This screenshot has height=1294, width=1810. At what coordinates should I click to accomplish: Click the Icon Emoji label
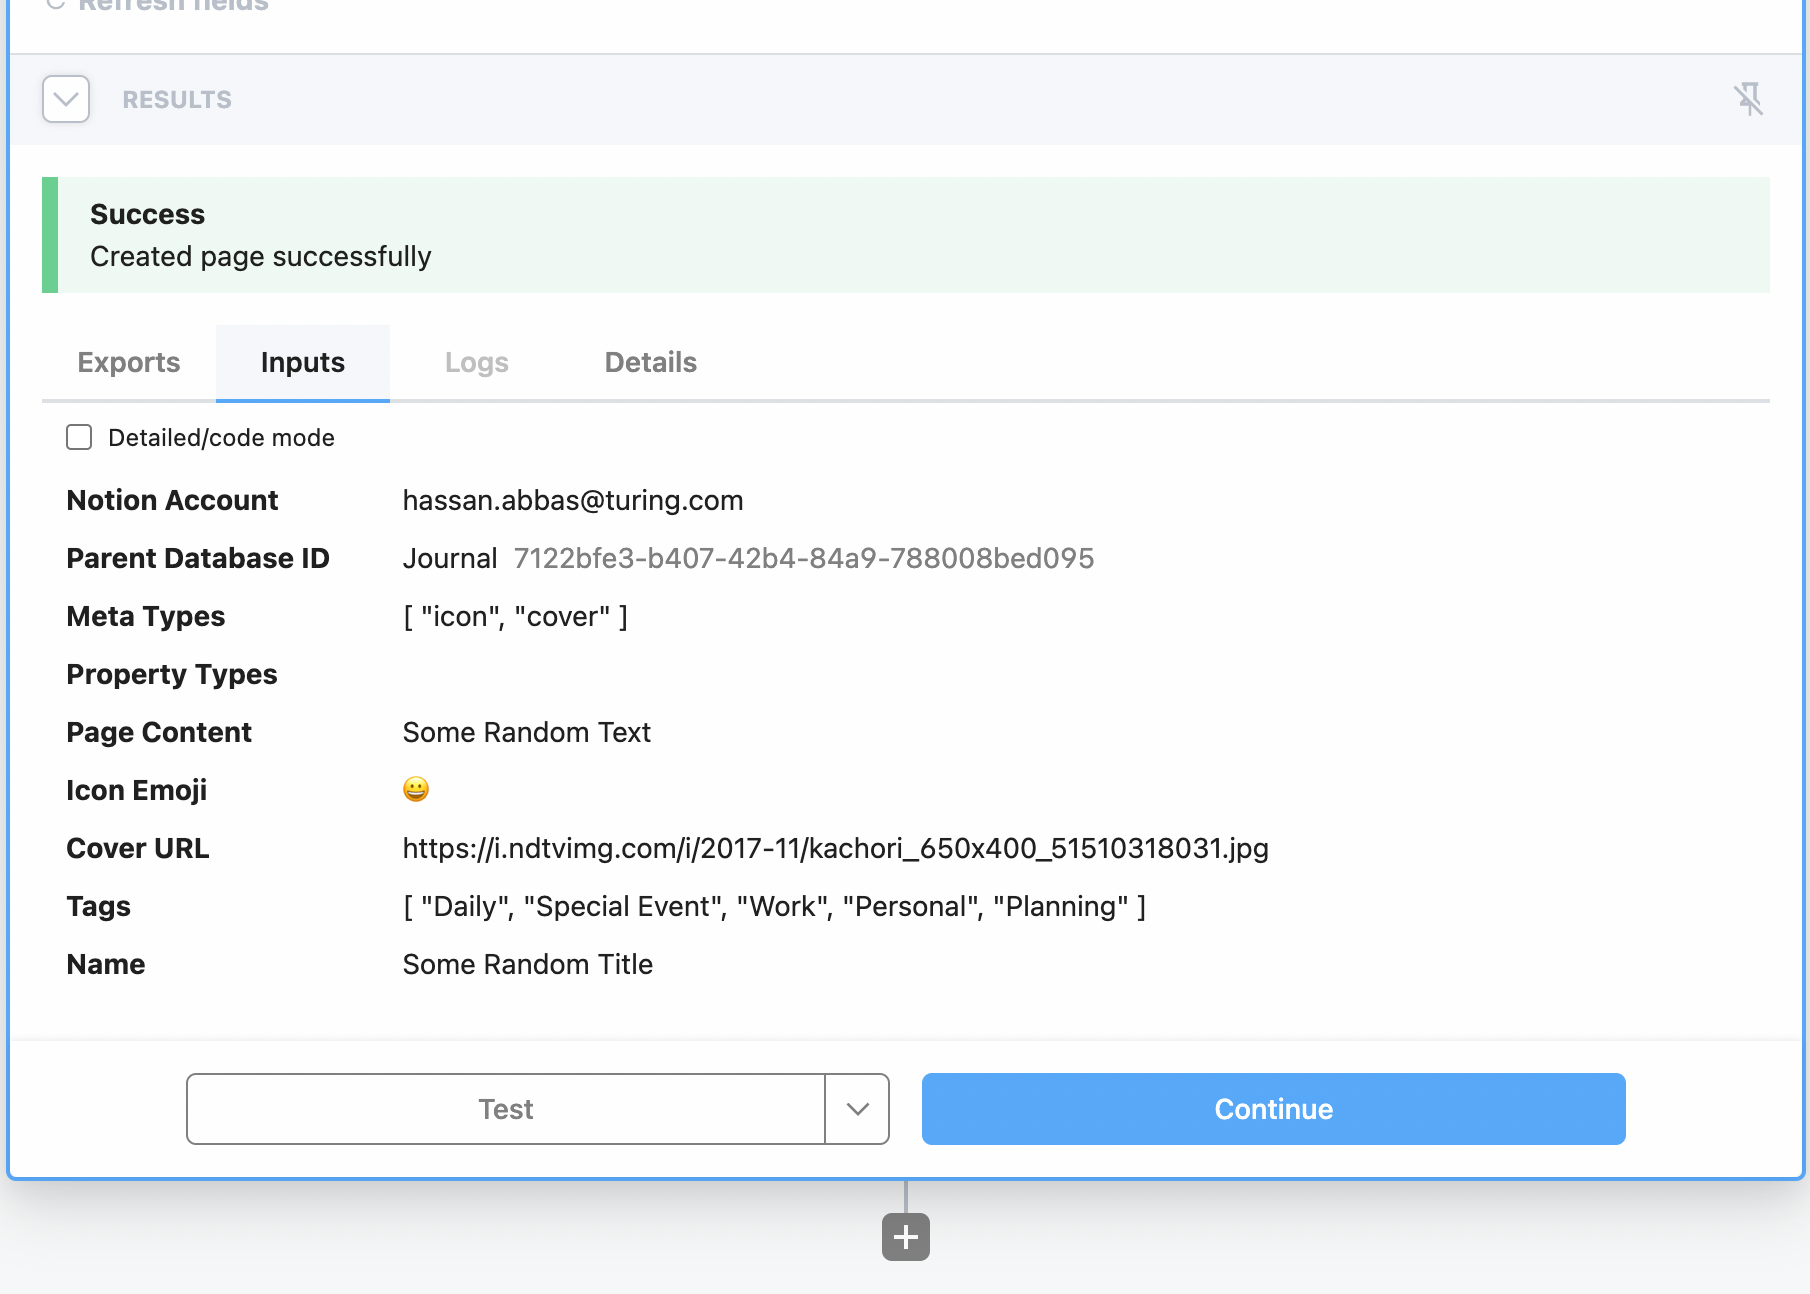tap(137, 790)
